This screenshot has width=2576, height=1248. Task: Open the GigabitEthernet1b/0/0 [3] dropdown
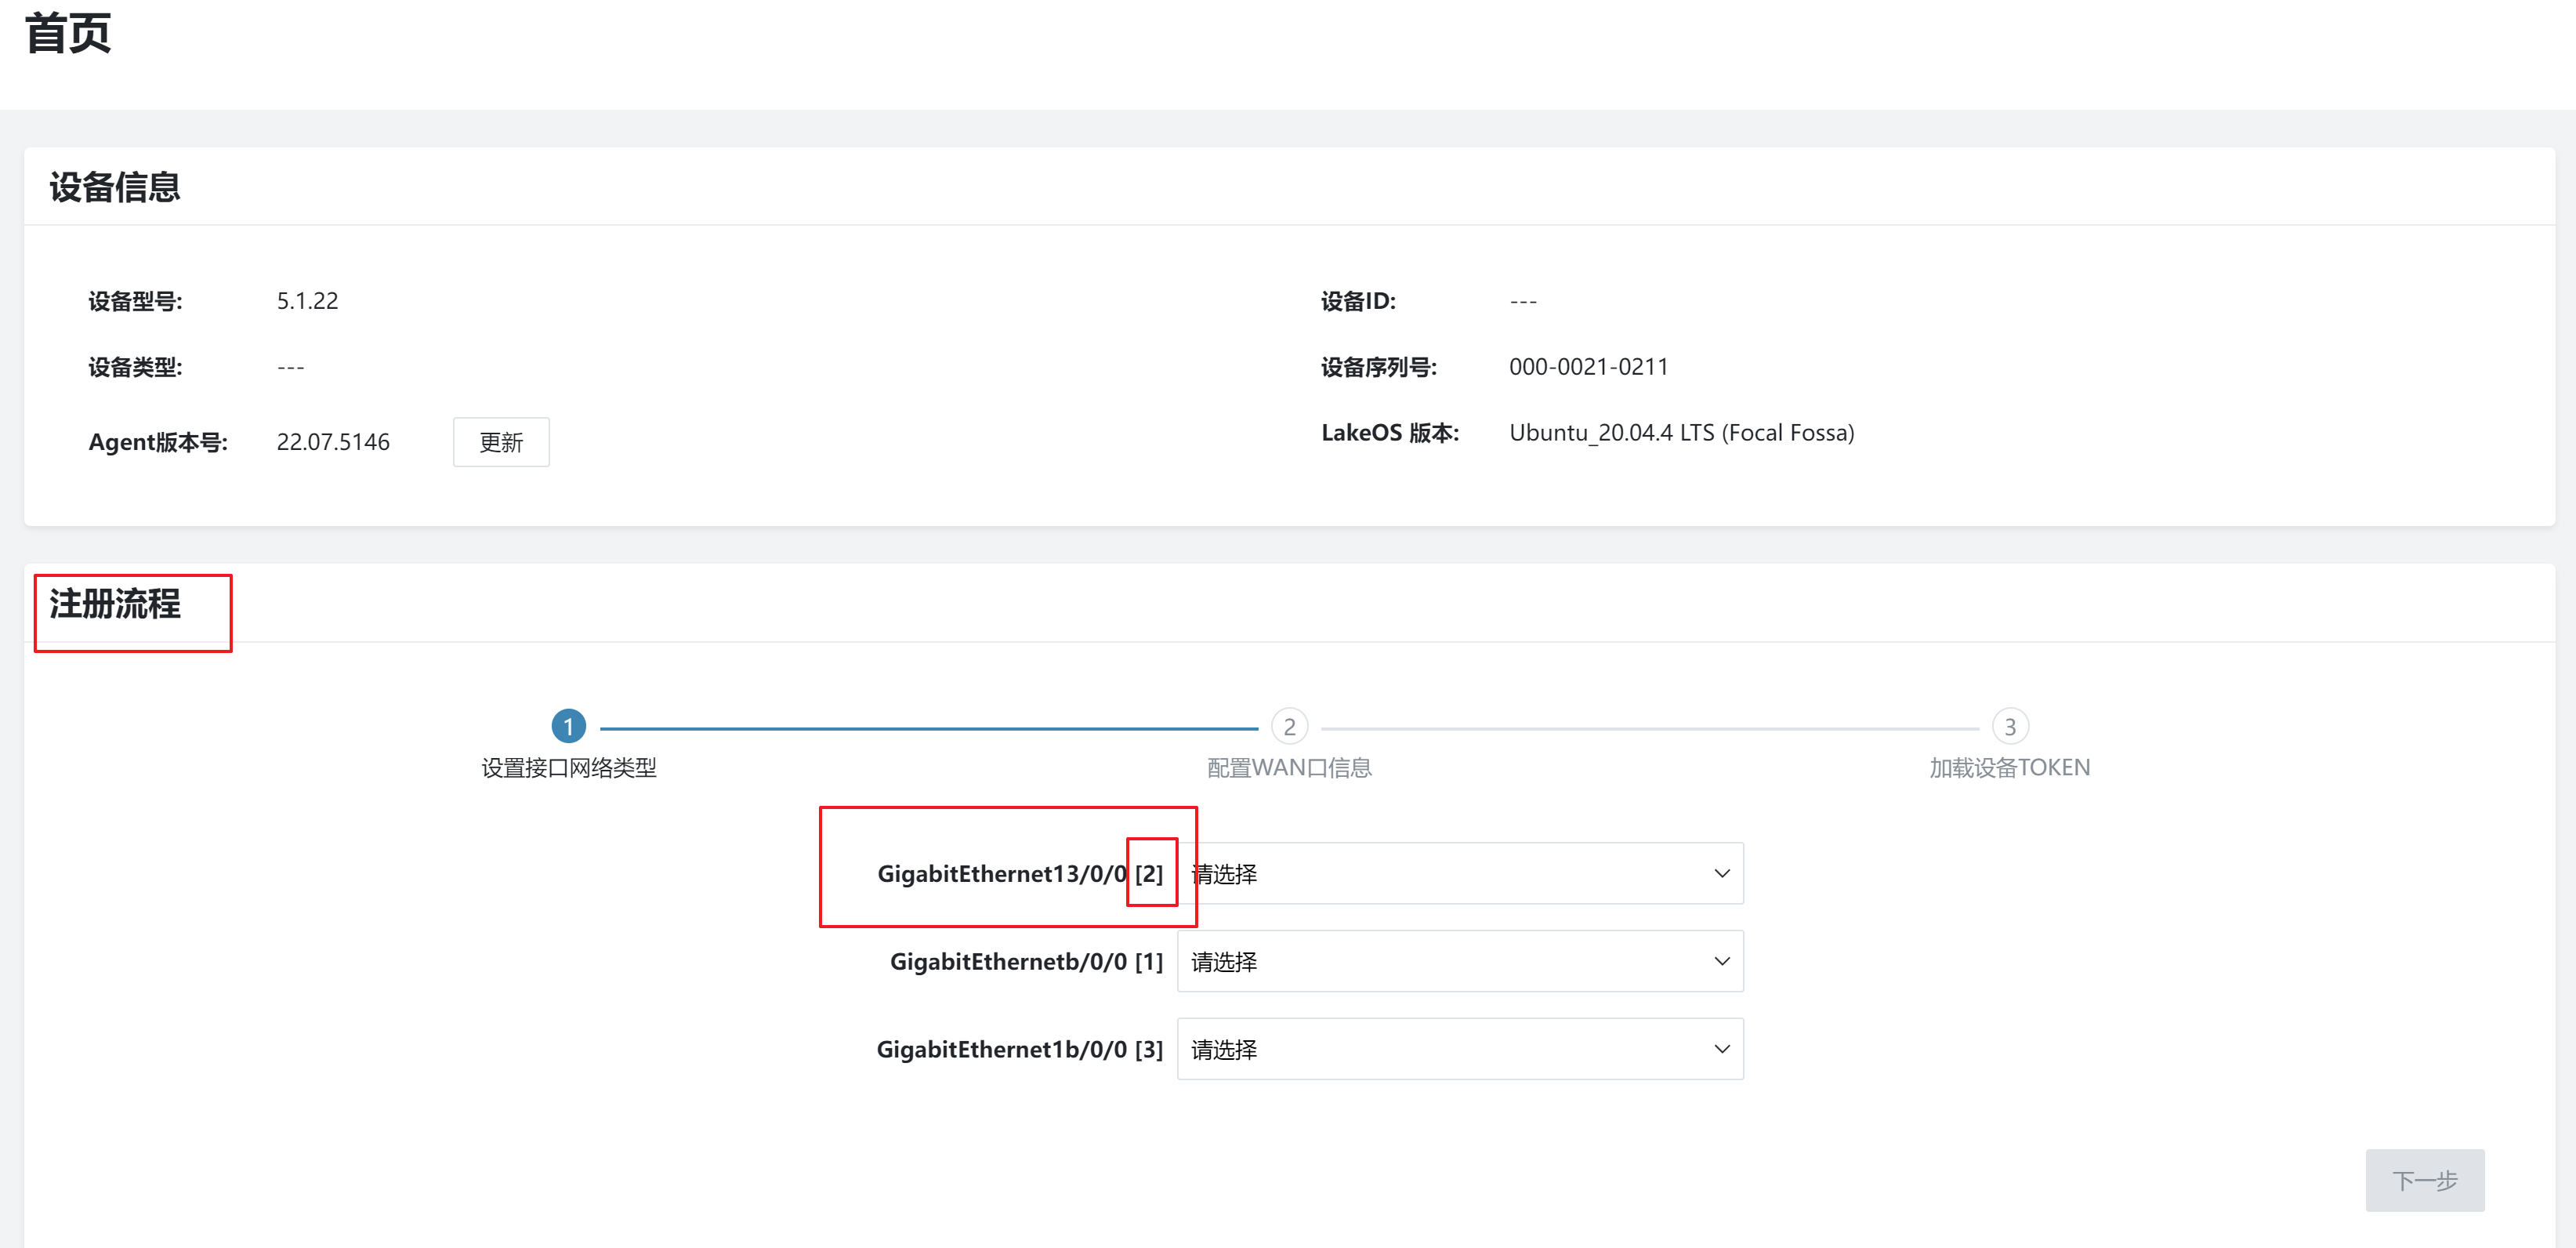click(x=1460, y=1049)
